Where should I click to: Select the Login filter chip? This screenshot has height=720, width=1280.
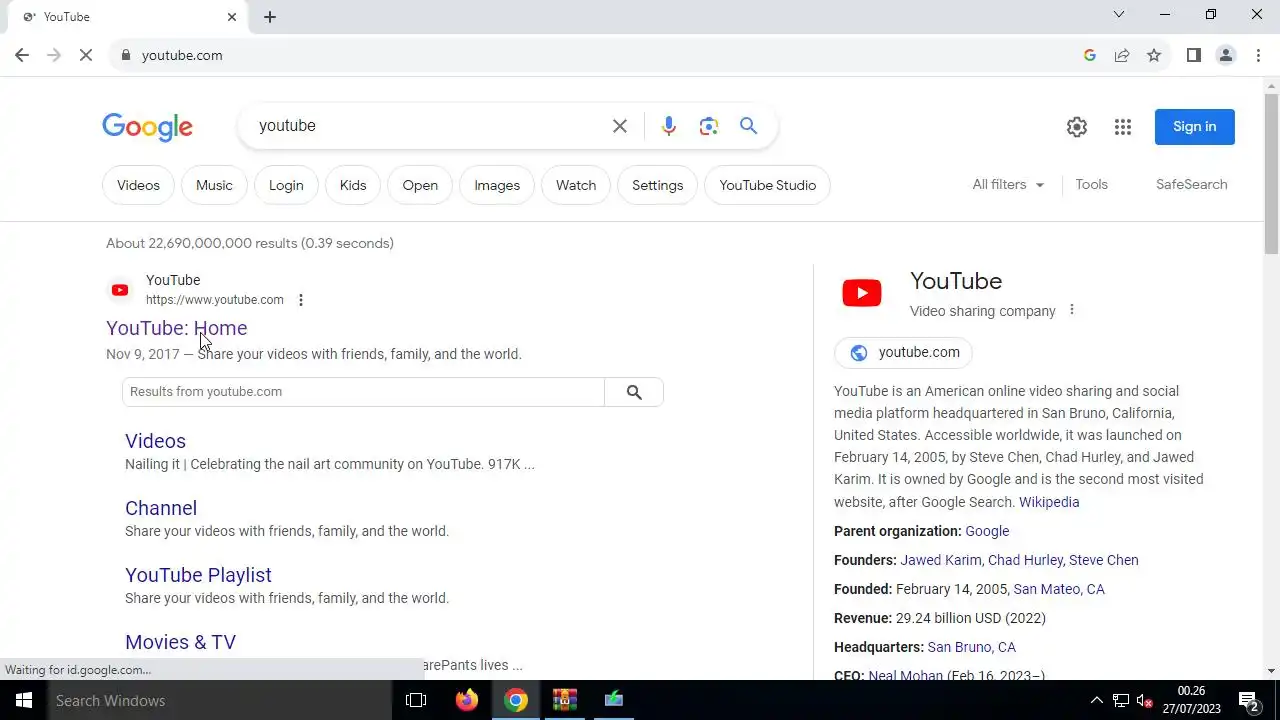[286, 185]
